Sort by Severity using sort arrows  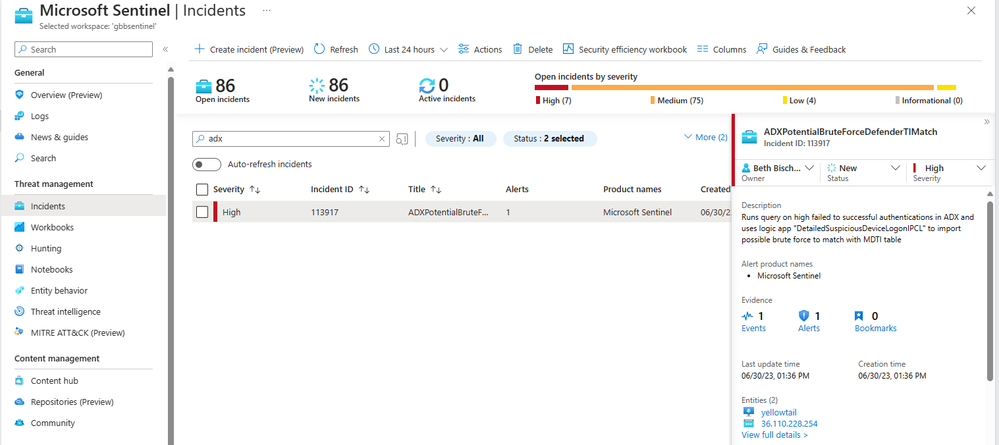tap(255, 189)
